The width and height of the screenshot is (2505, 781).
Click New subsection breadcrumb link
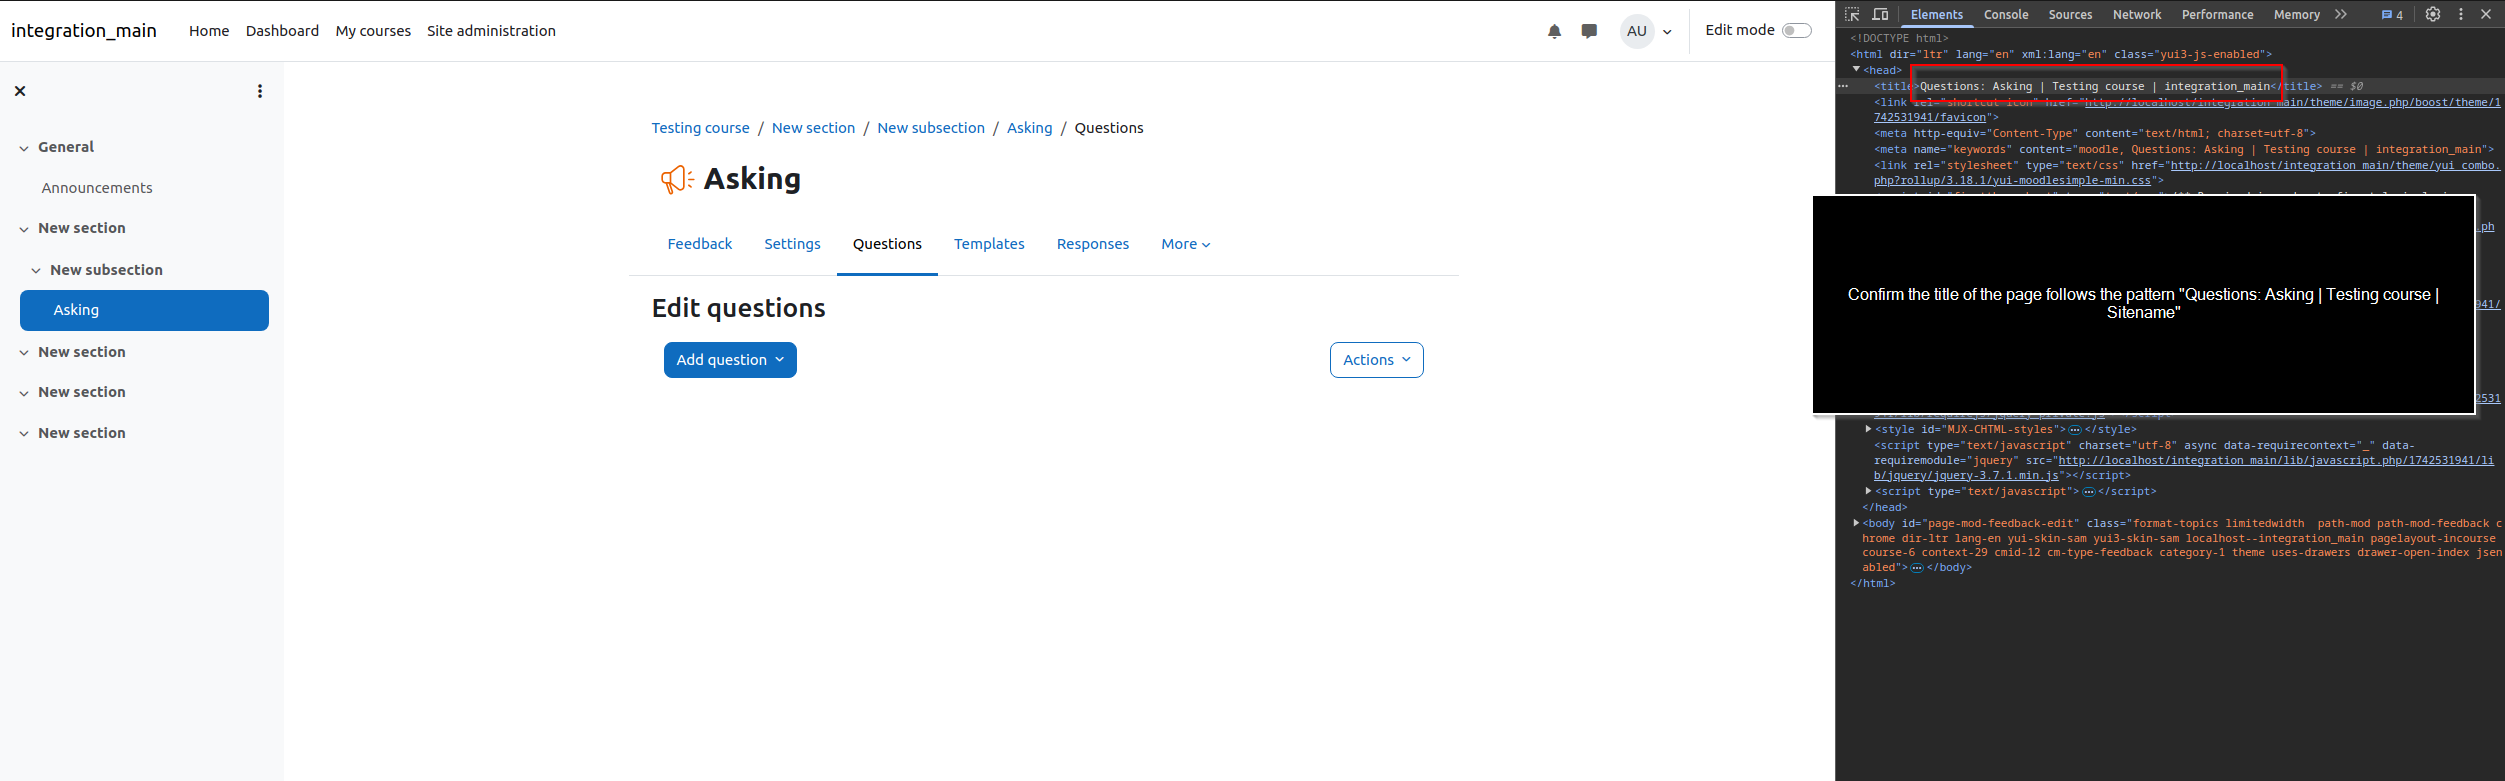931,128
